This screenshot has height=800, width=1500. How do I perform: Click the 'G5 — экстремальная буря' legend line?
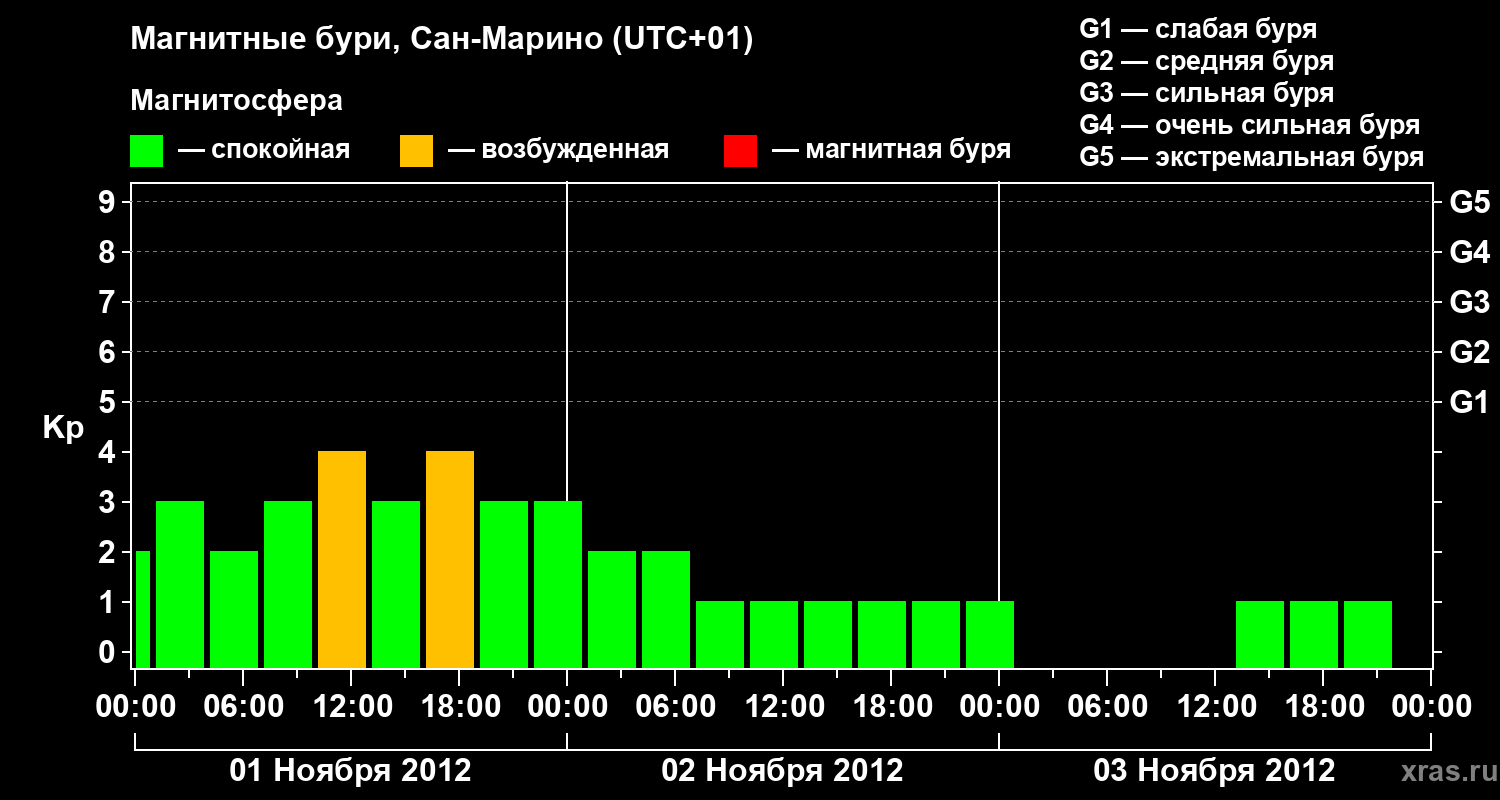pos(1252,157)
